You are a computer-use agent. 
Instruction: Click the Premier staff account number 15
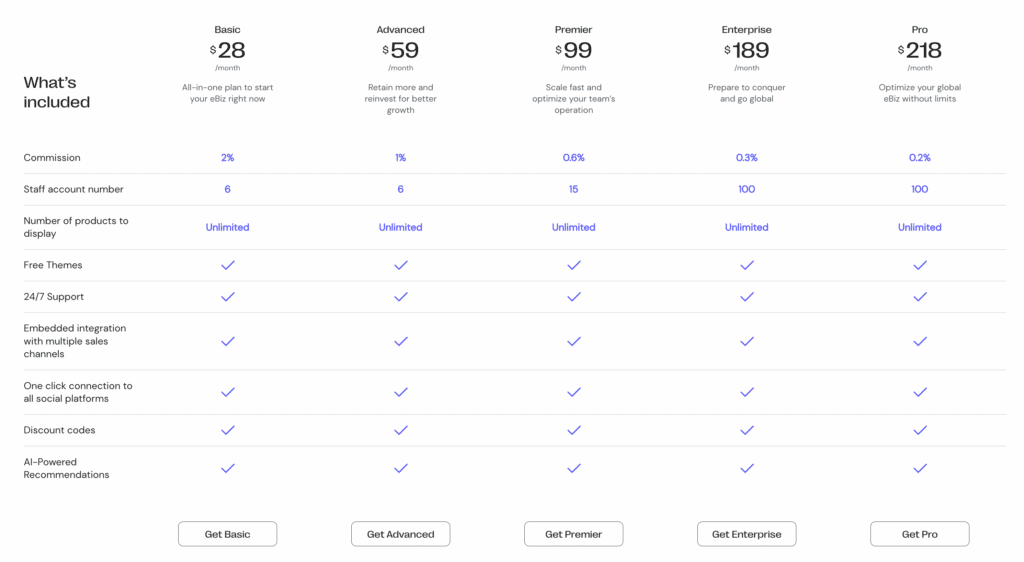point(573,189)
